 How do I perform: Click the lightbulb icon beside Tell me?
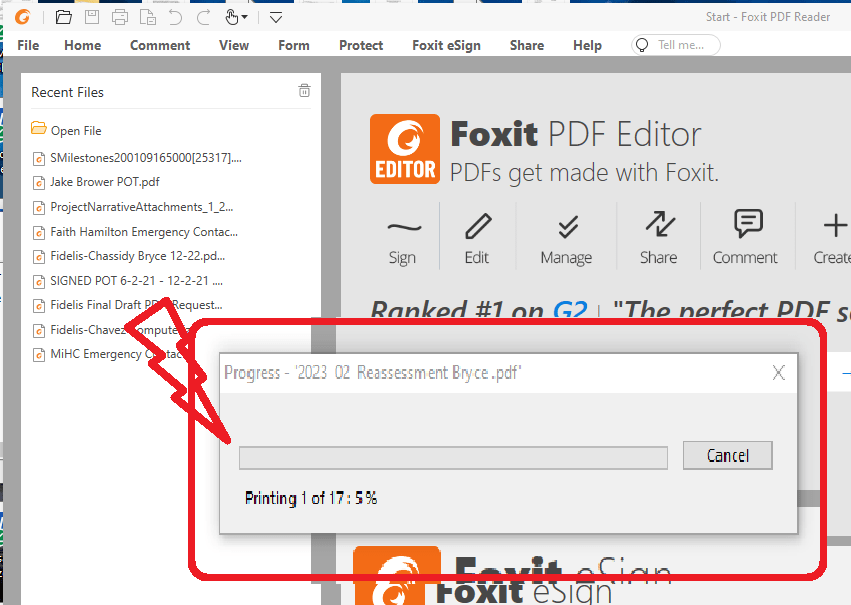coord(642,45)
